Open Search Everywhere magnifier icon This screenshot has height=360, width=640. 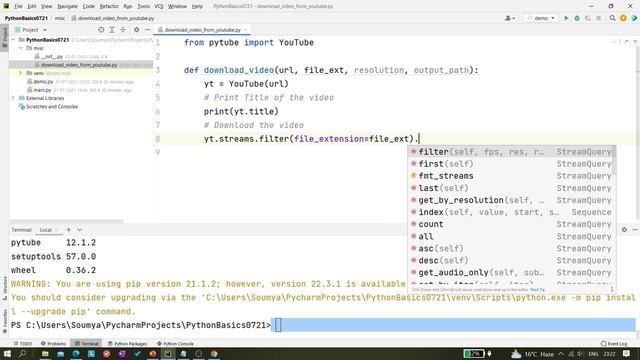click(612, 18)
